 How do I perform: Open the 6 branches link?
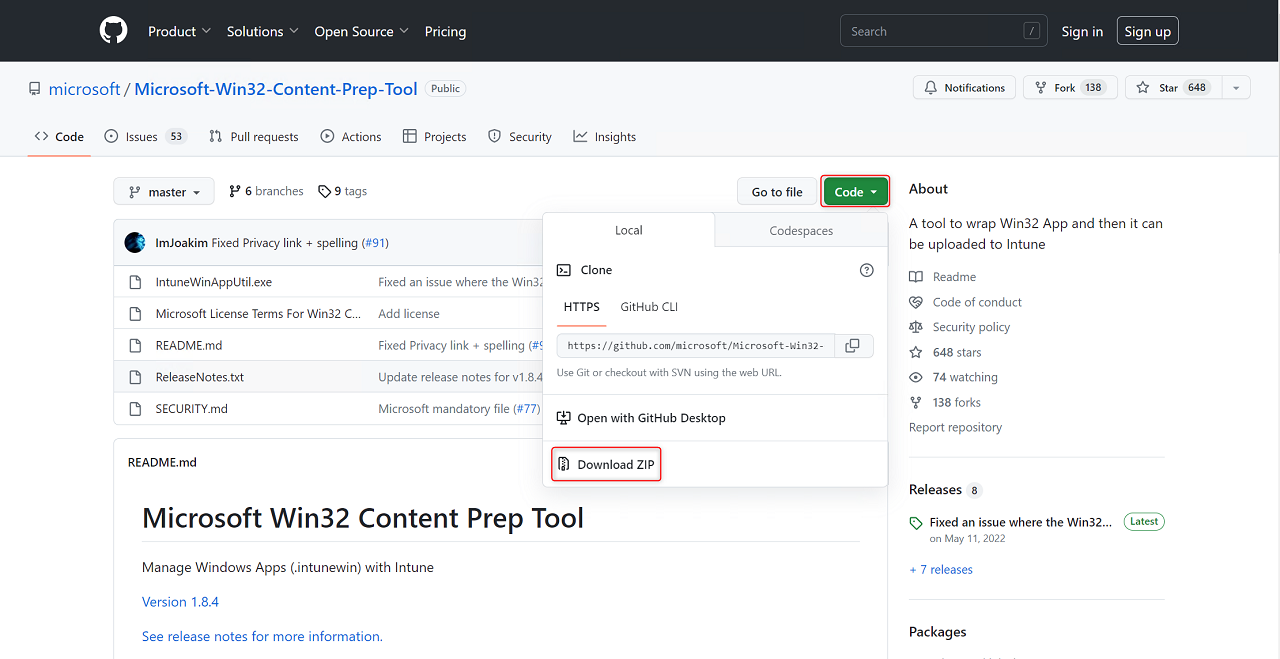266,191
